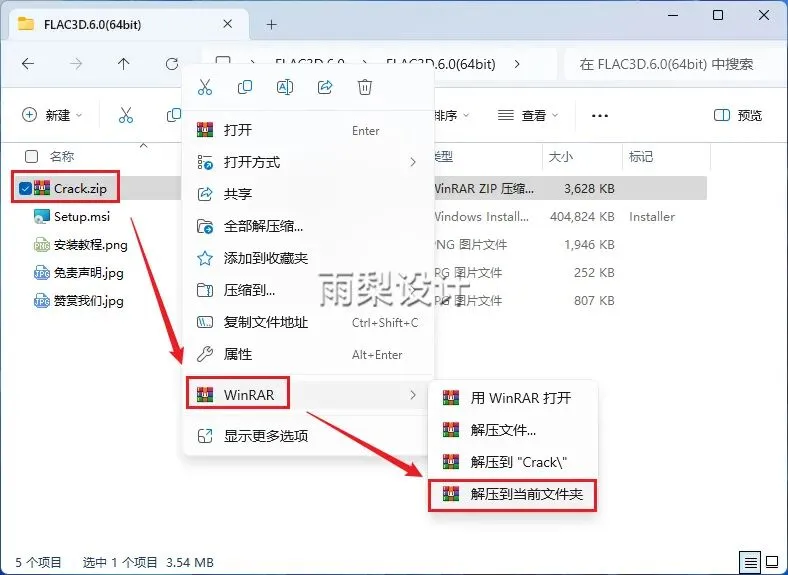Expand the chevron after FLAC3D.6.0(64bit) breadcrumb
The height and width of the screenshot is (575, 788).
[x=517, y=64]
